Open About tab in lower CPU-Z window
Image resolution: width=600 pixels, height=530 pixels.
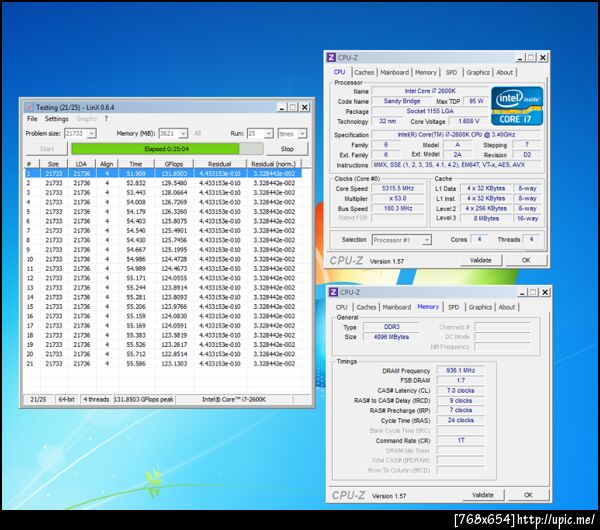507,307
